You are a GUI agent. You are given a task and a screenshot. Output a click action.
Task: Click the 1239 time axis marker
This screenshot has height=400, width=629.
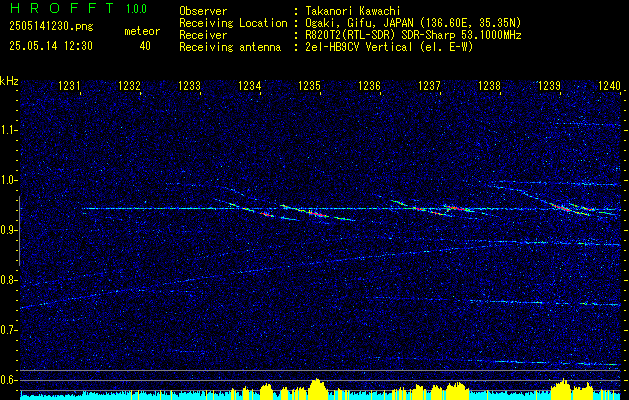click(x=549, y=85)
